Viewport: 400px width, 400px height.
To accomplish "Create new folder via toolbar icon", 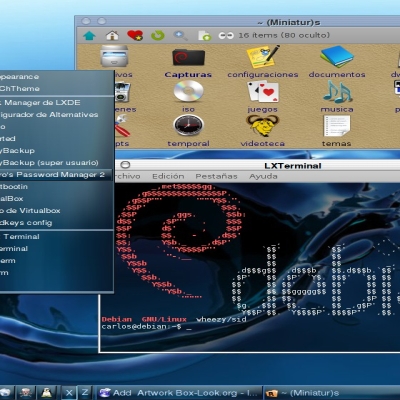I will coord(204,35).
